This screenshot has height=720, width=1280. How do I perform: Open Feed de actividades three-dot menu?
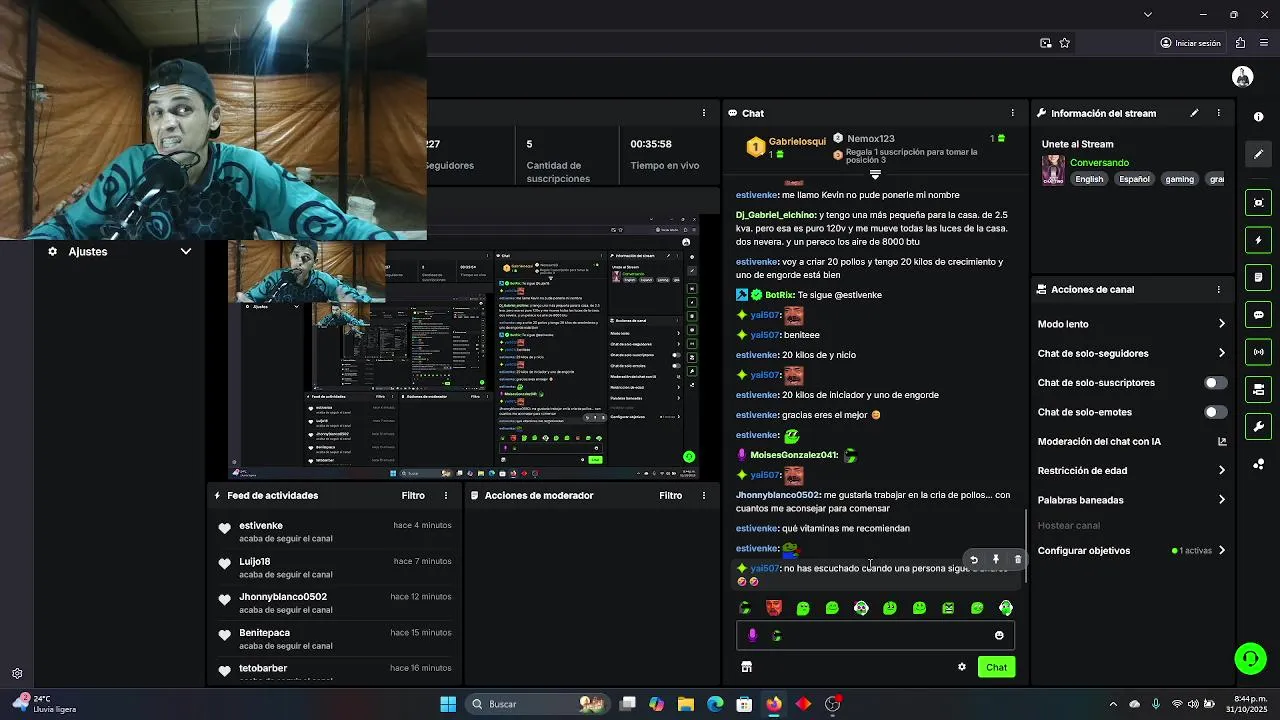(446, 495)
